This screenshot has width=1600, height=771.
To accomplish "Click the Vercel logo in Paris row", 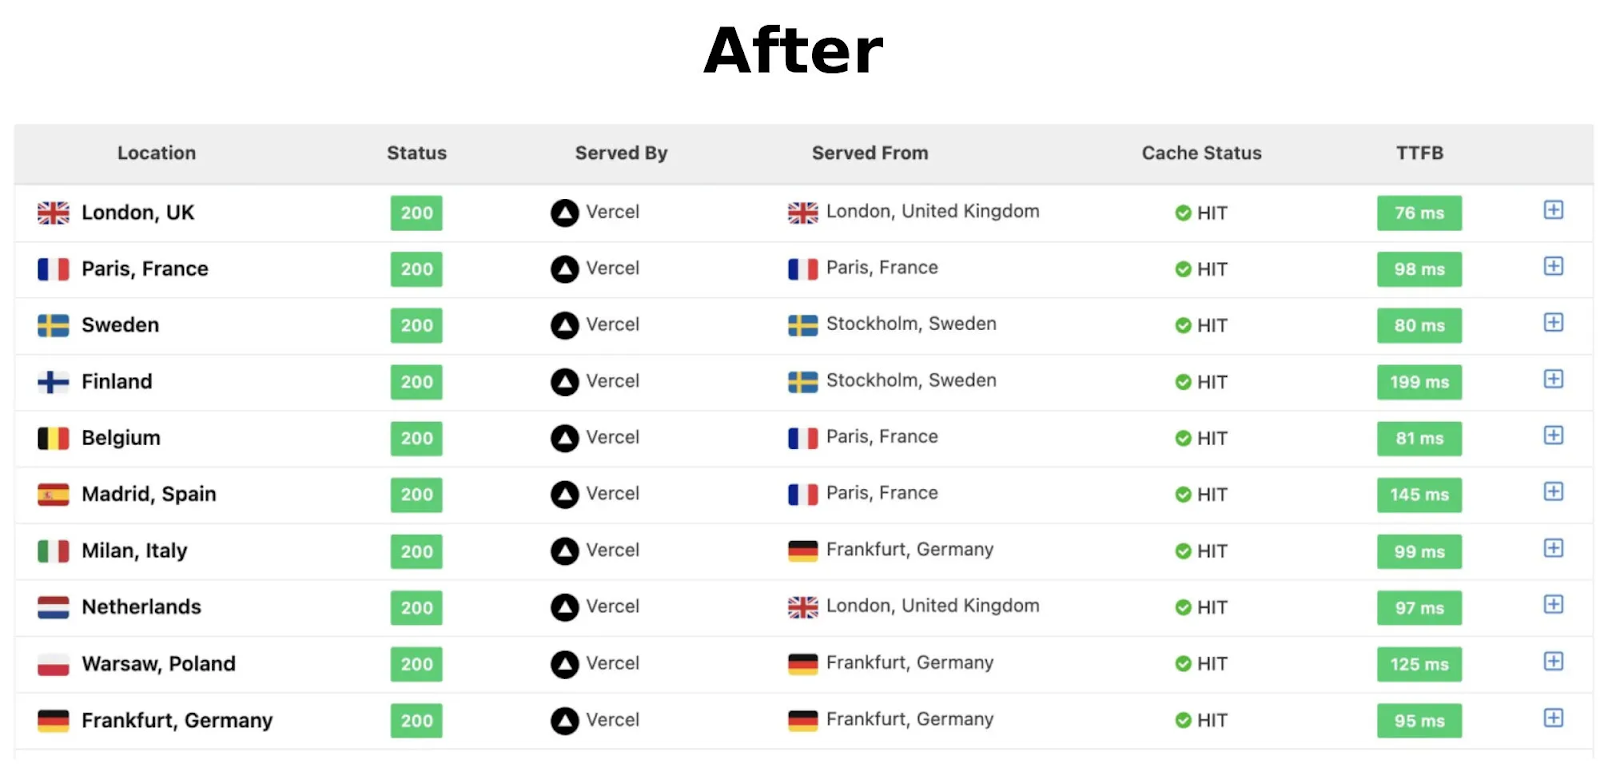I will [x=565, y=269].
